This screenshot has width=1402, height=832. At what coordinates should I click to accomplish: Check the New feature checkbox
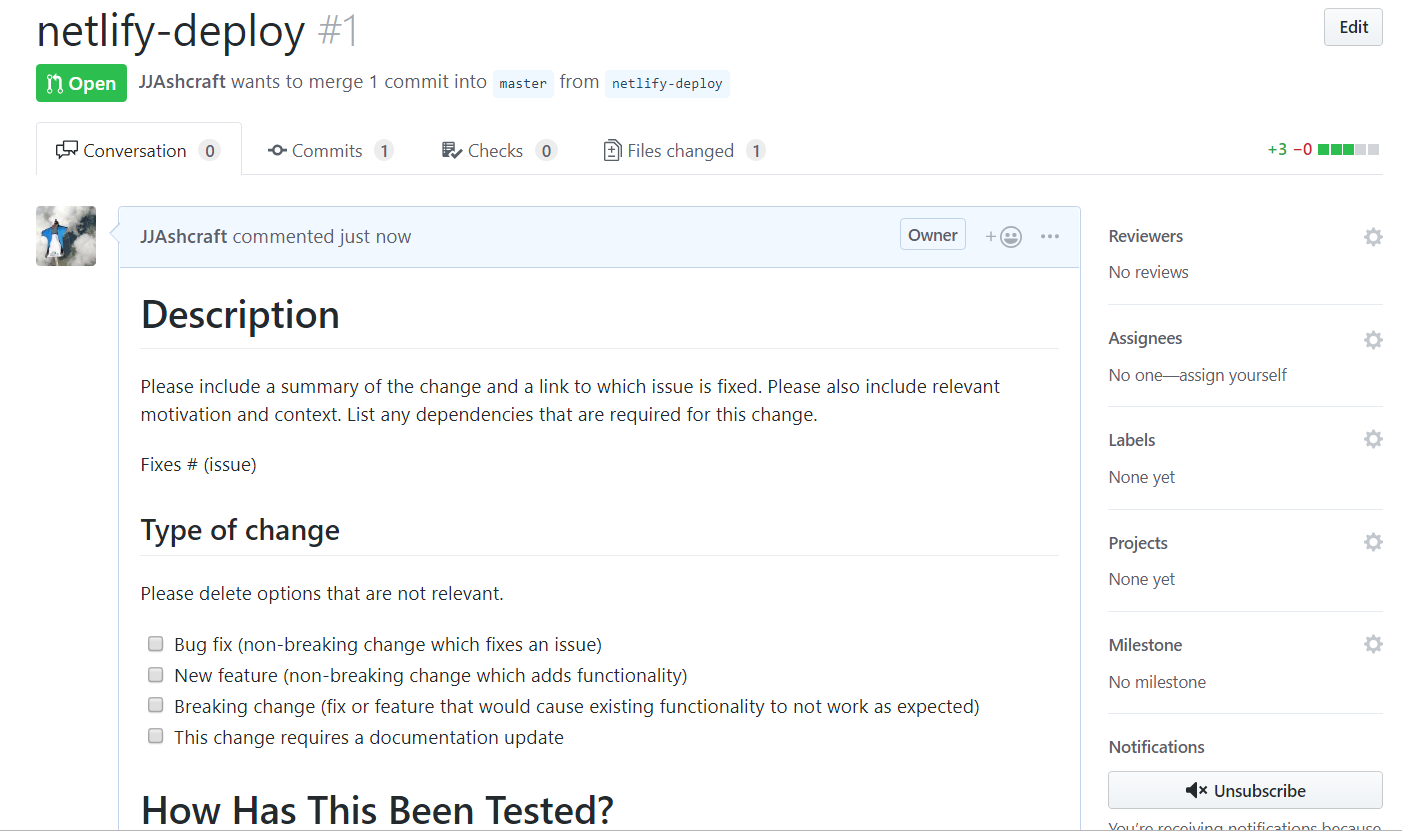pos(156,674)
